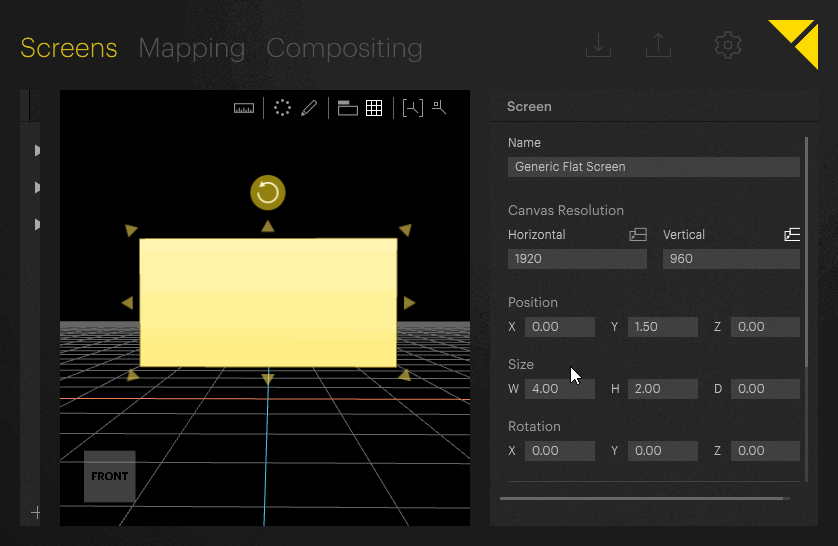The width and height of the screenshot is (838, 546).
Task: Click the Rotation X field
Action: tap(560, 450)
